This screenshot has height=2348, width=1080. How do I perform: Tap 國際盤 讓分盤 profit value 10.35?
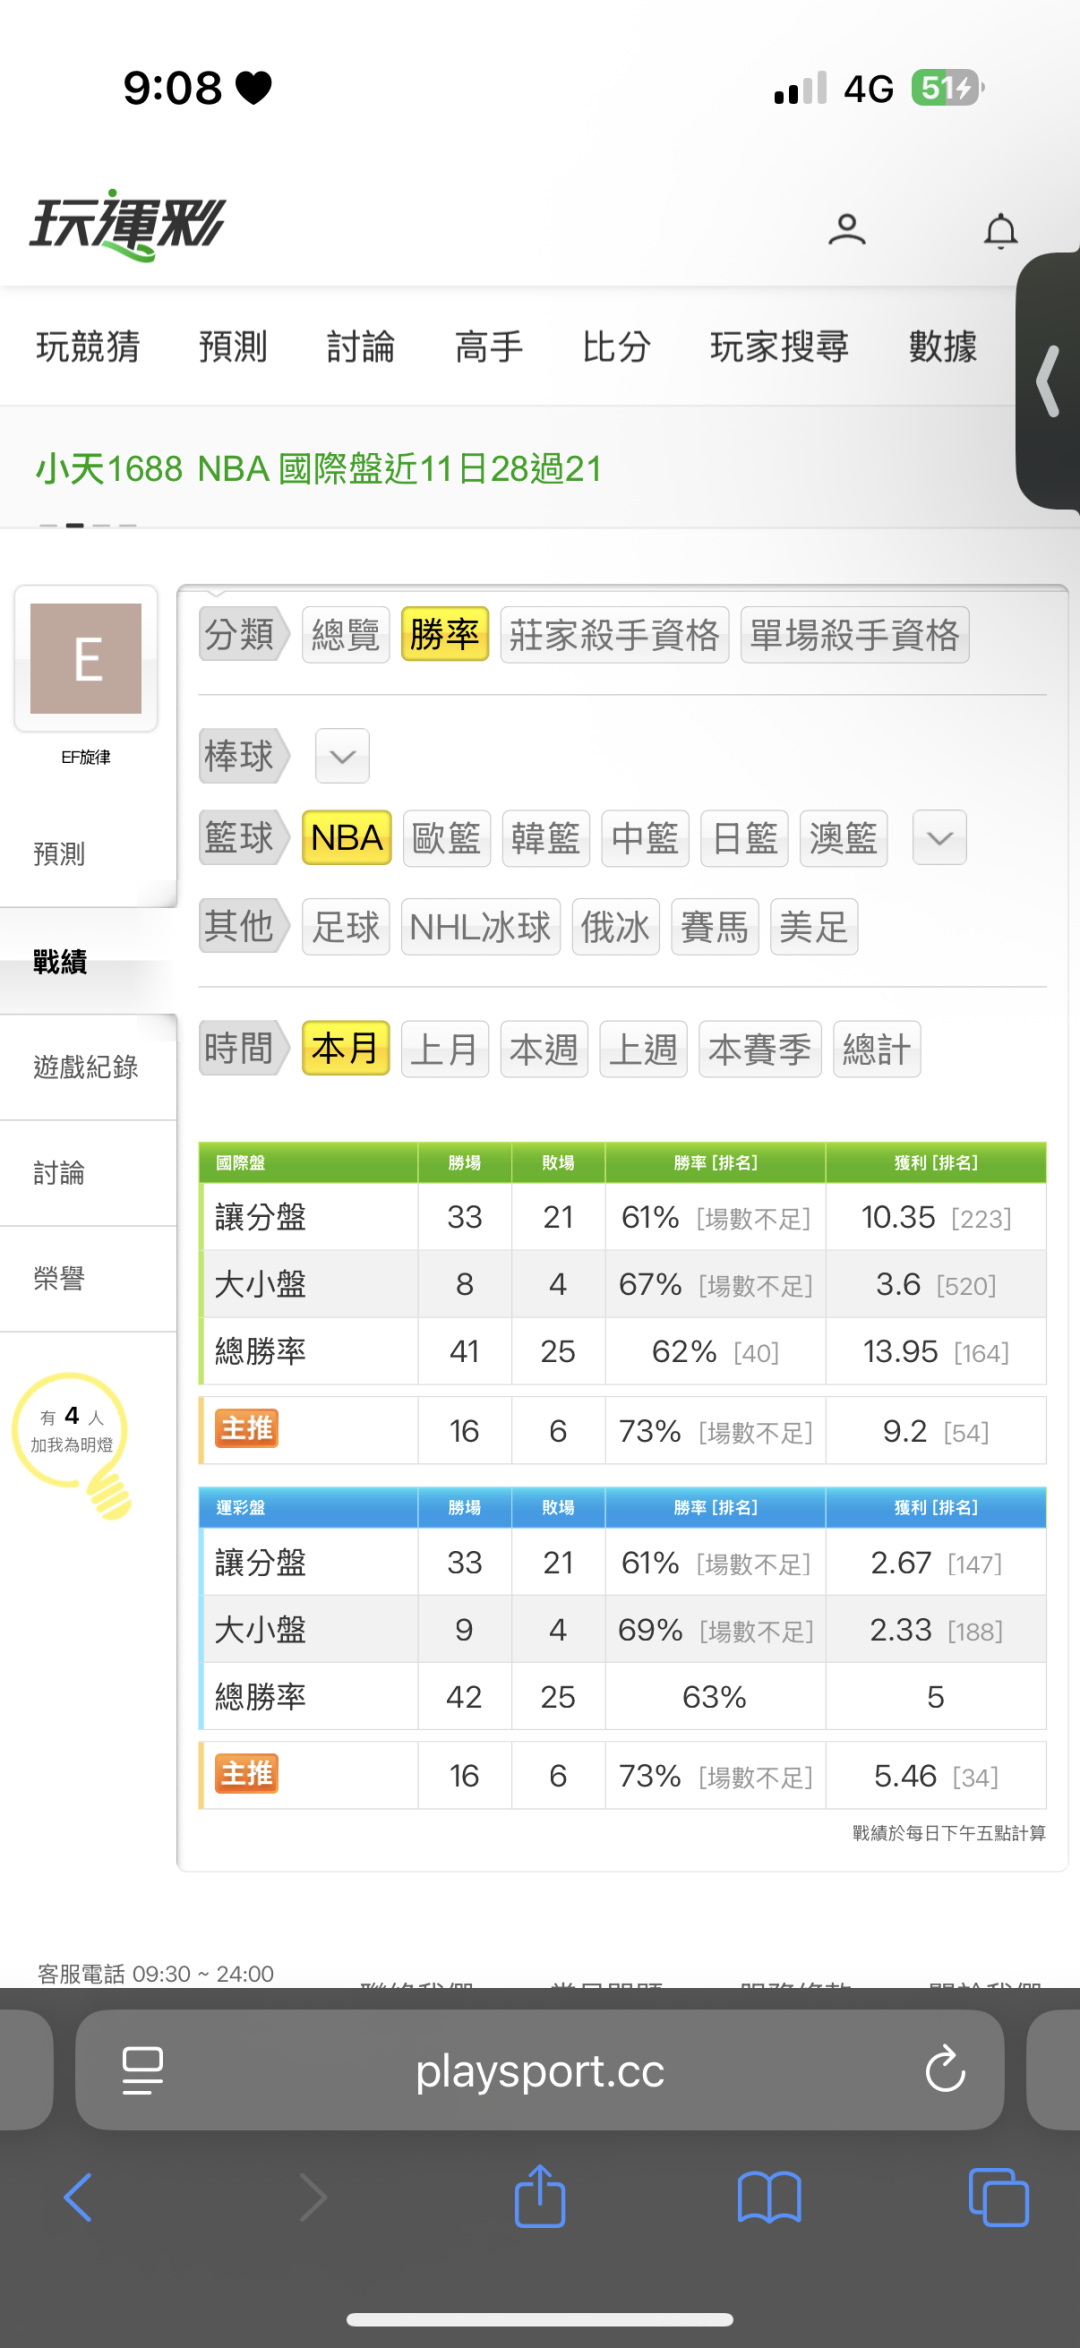tap(898, 1217)
